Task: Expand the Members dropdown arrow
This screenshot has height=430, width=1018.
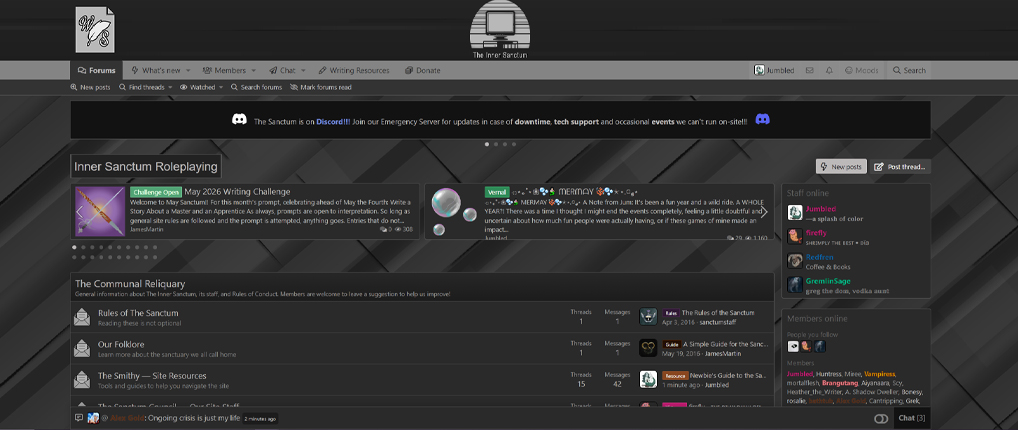Action: click(x=254, y=71)
